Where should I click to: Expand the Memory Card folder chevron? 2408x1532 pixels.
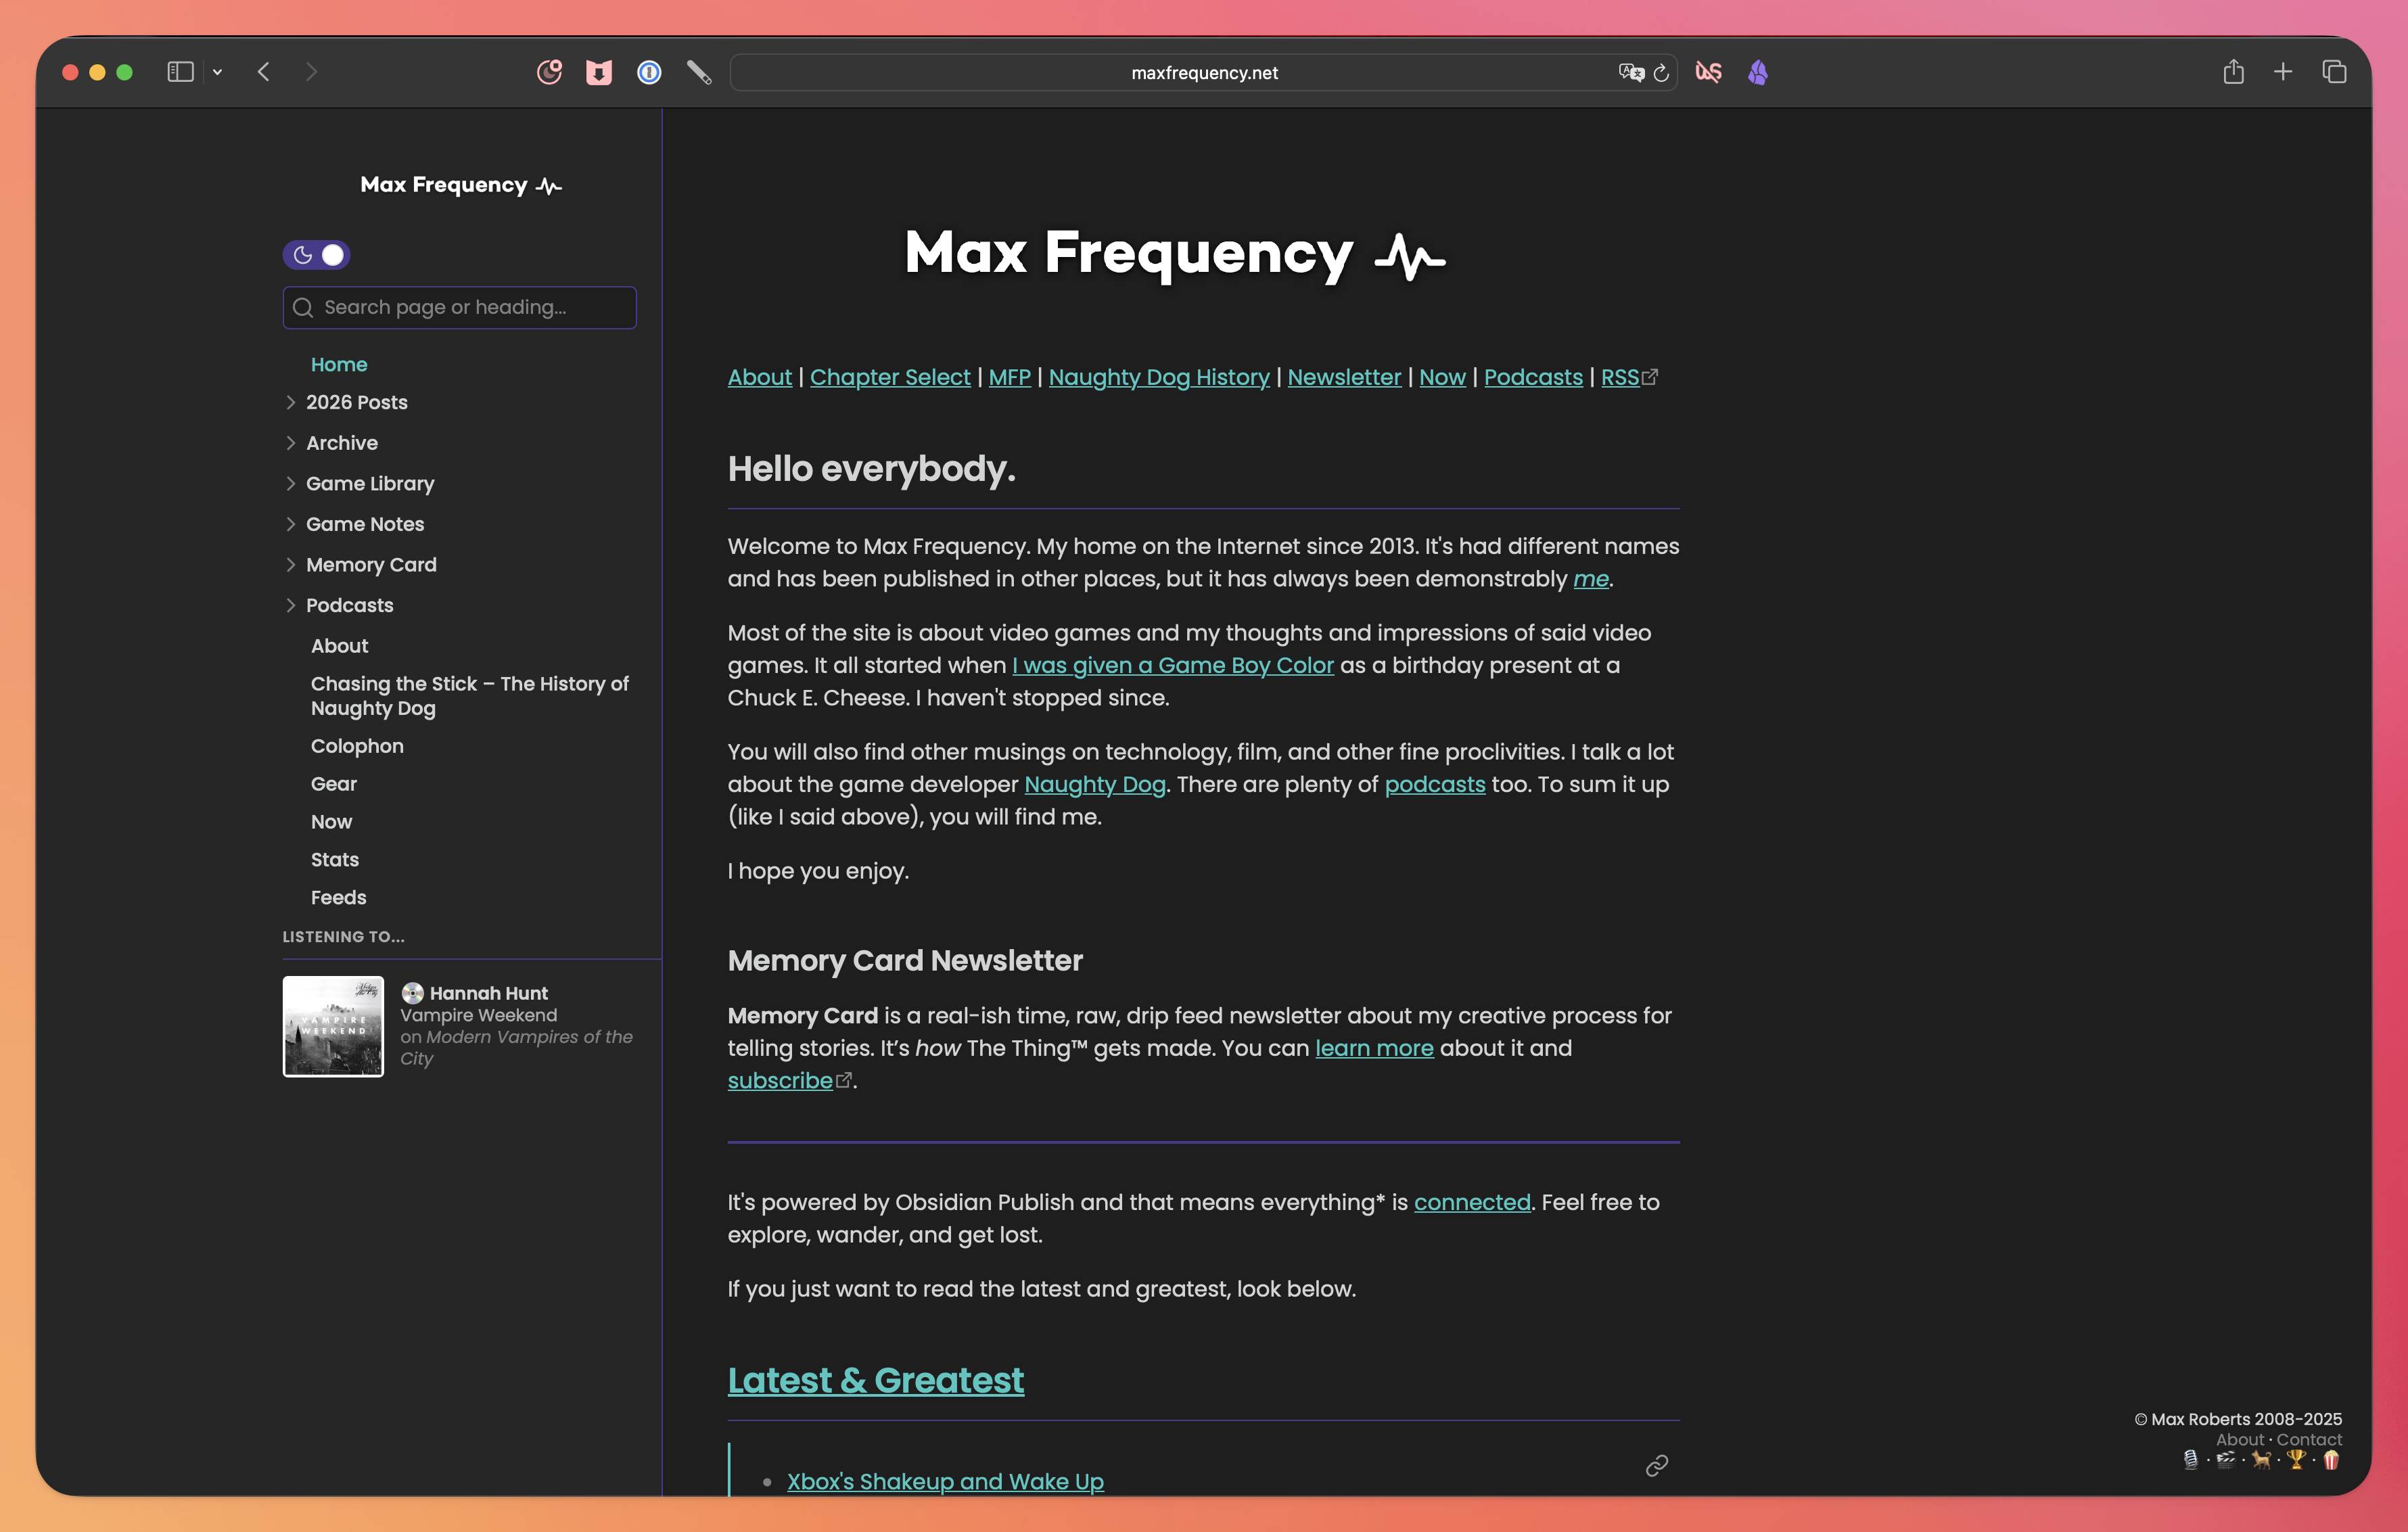tap(291, 564)
